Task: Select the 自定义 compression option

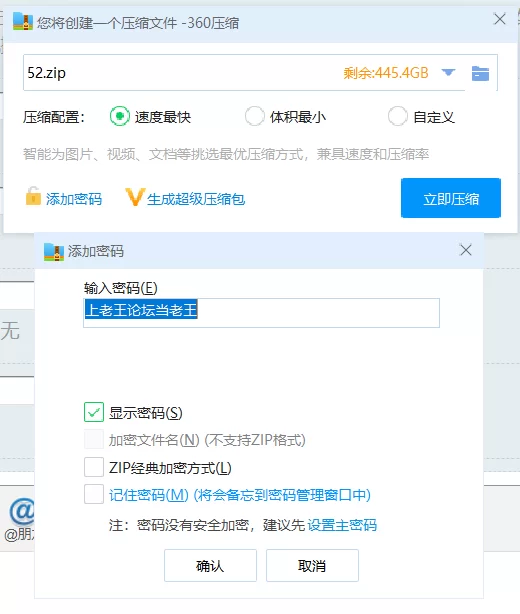Action: click(x=397, y=116)
